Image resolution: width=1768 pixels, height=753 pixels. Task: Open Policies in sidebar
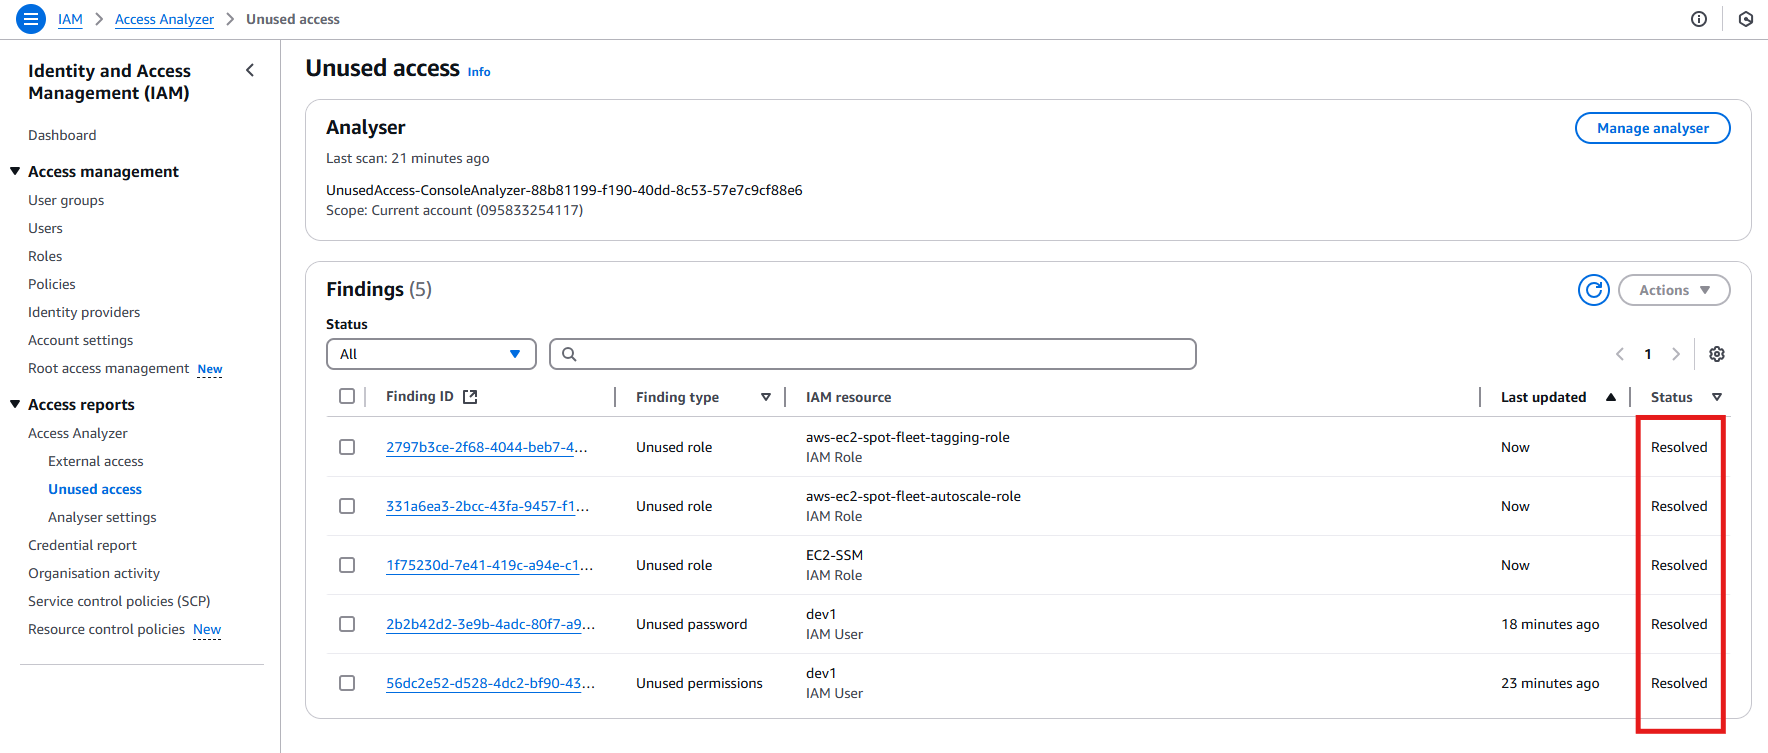click(52, 284)
